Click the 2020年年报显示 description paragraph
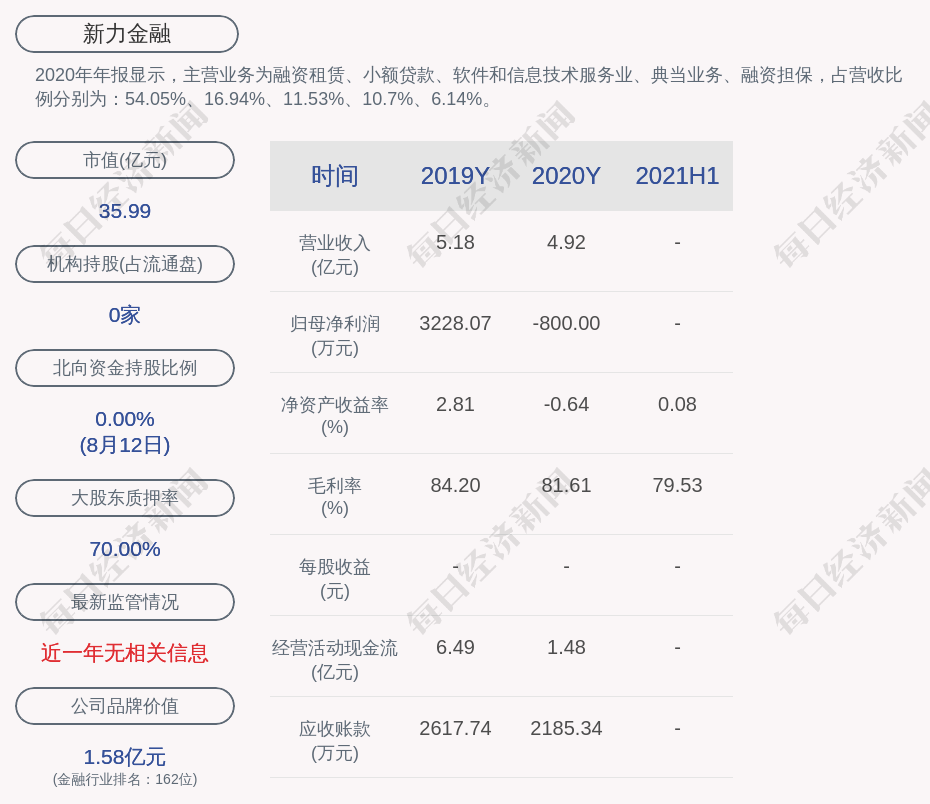 [x=469, y=87]
